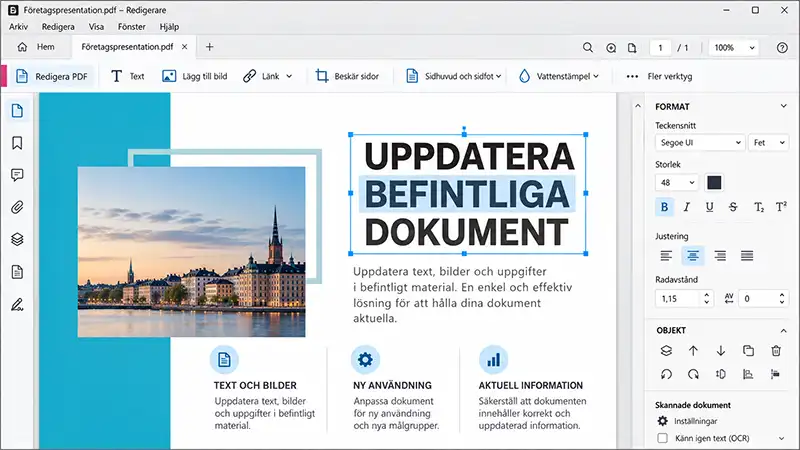Screen dimensions: 800x450
Task: Select Beskär sidor crop tool
Action: (x=347, y=77)
